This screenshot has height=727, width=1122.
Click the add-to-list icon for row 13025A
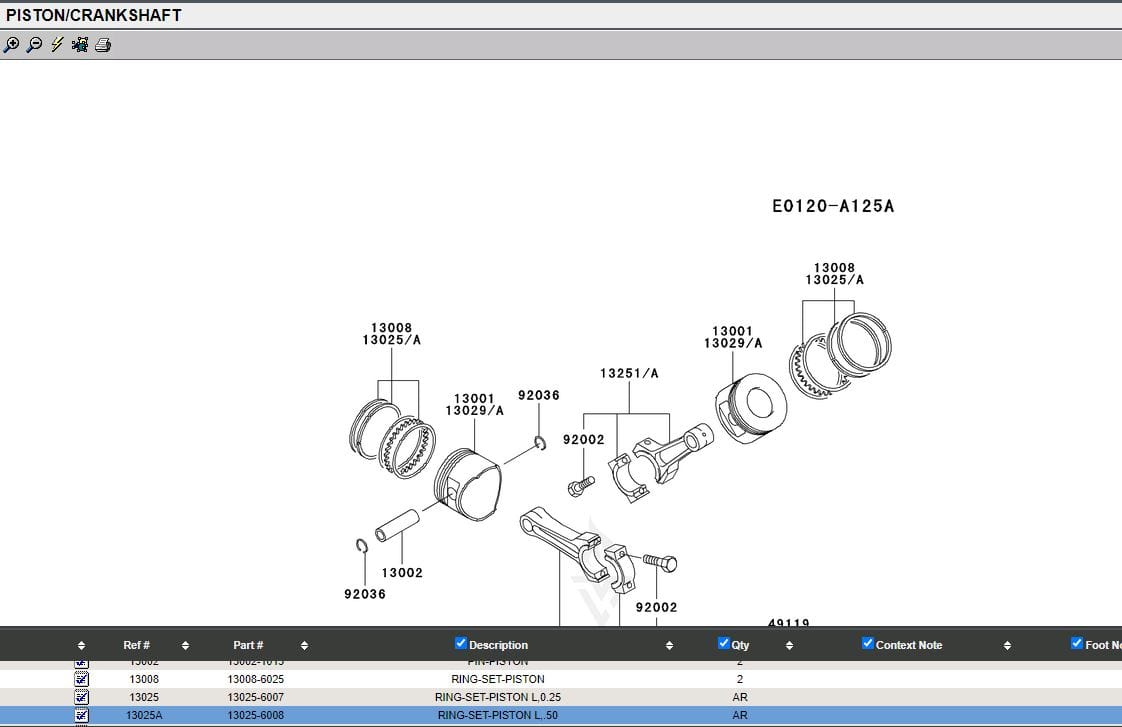point(82,715)
